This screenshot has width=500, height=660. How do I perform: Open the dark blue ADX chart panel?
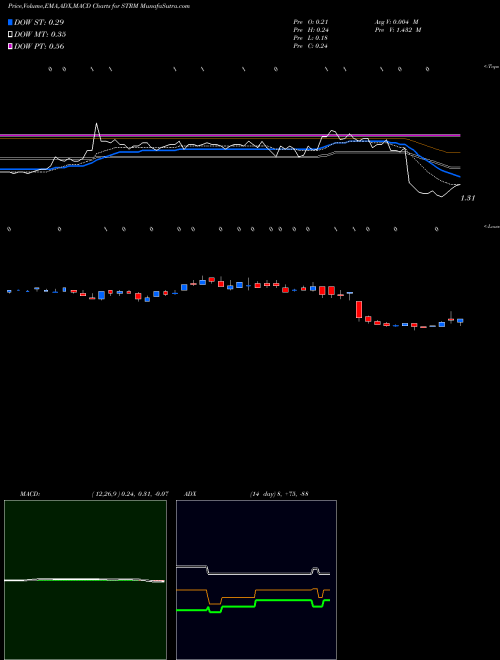(x=256, y=580)
